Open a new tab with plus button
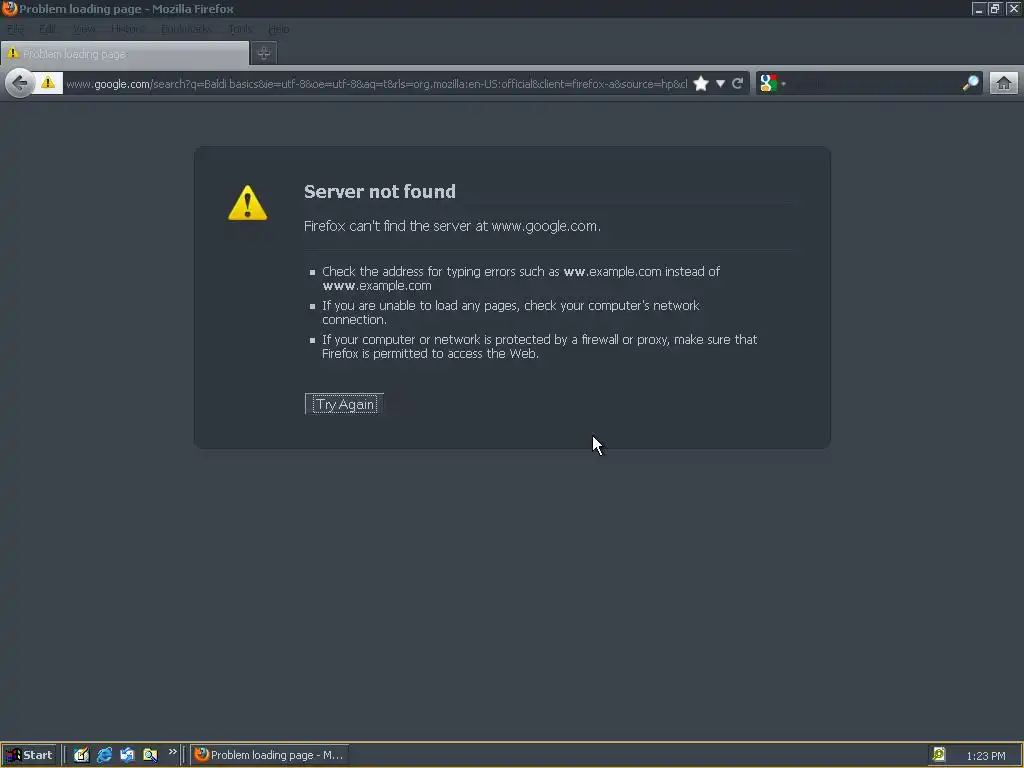The image size is (1024, 768). (264, 54)
